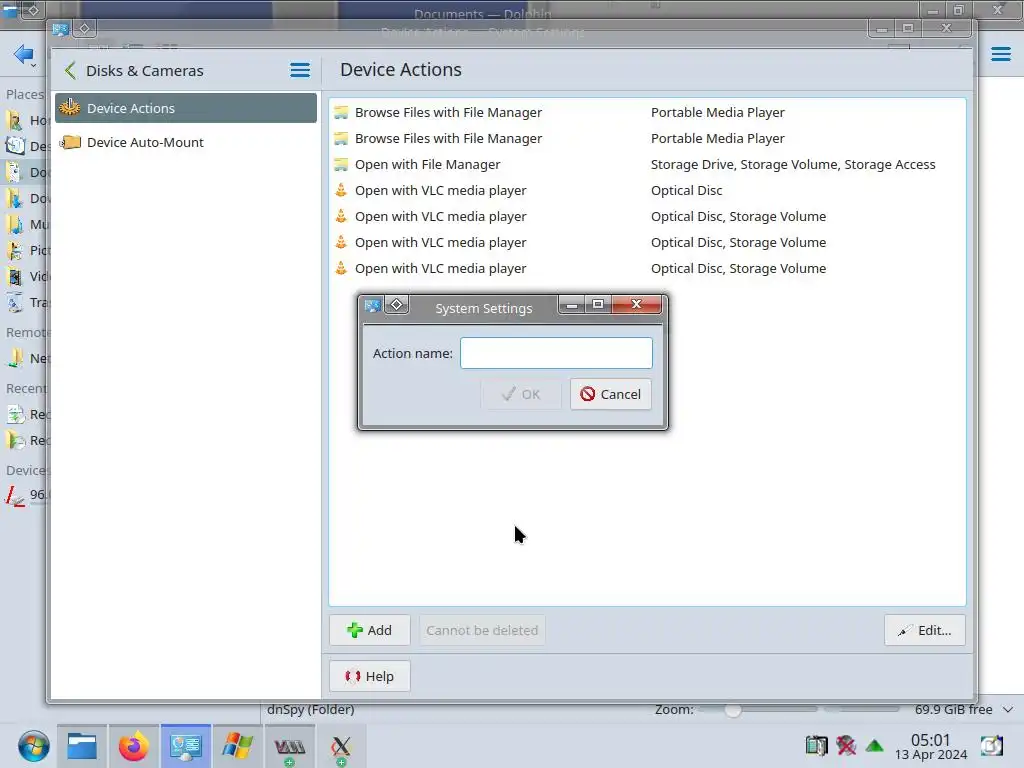Viewport: 1024px width, 768px height.
Task: Open the file manager from taskbar
Action: (x=82, y=746)
